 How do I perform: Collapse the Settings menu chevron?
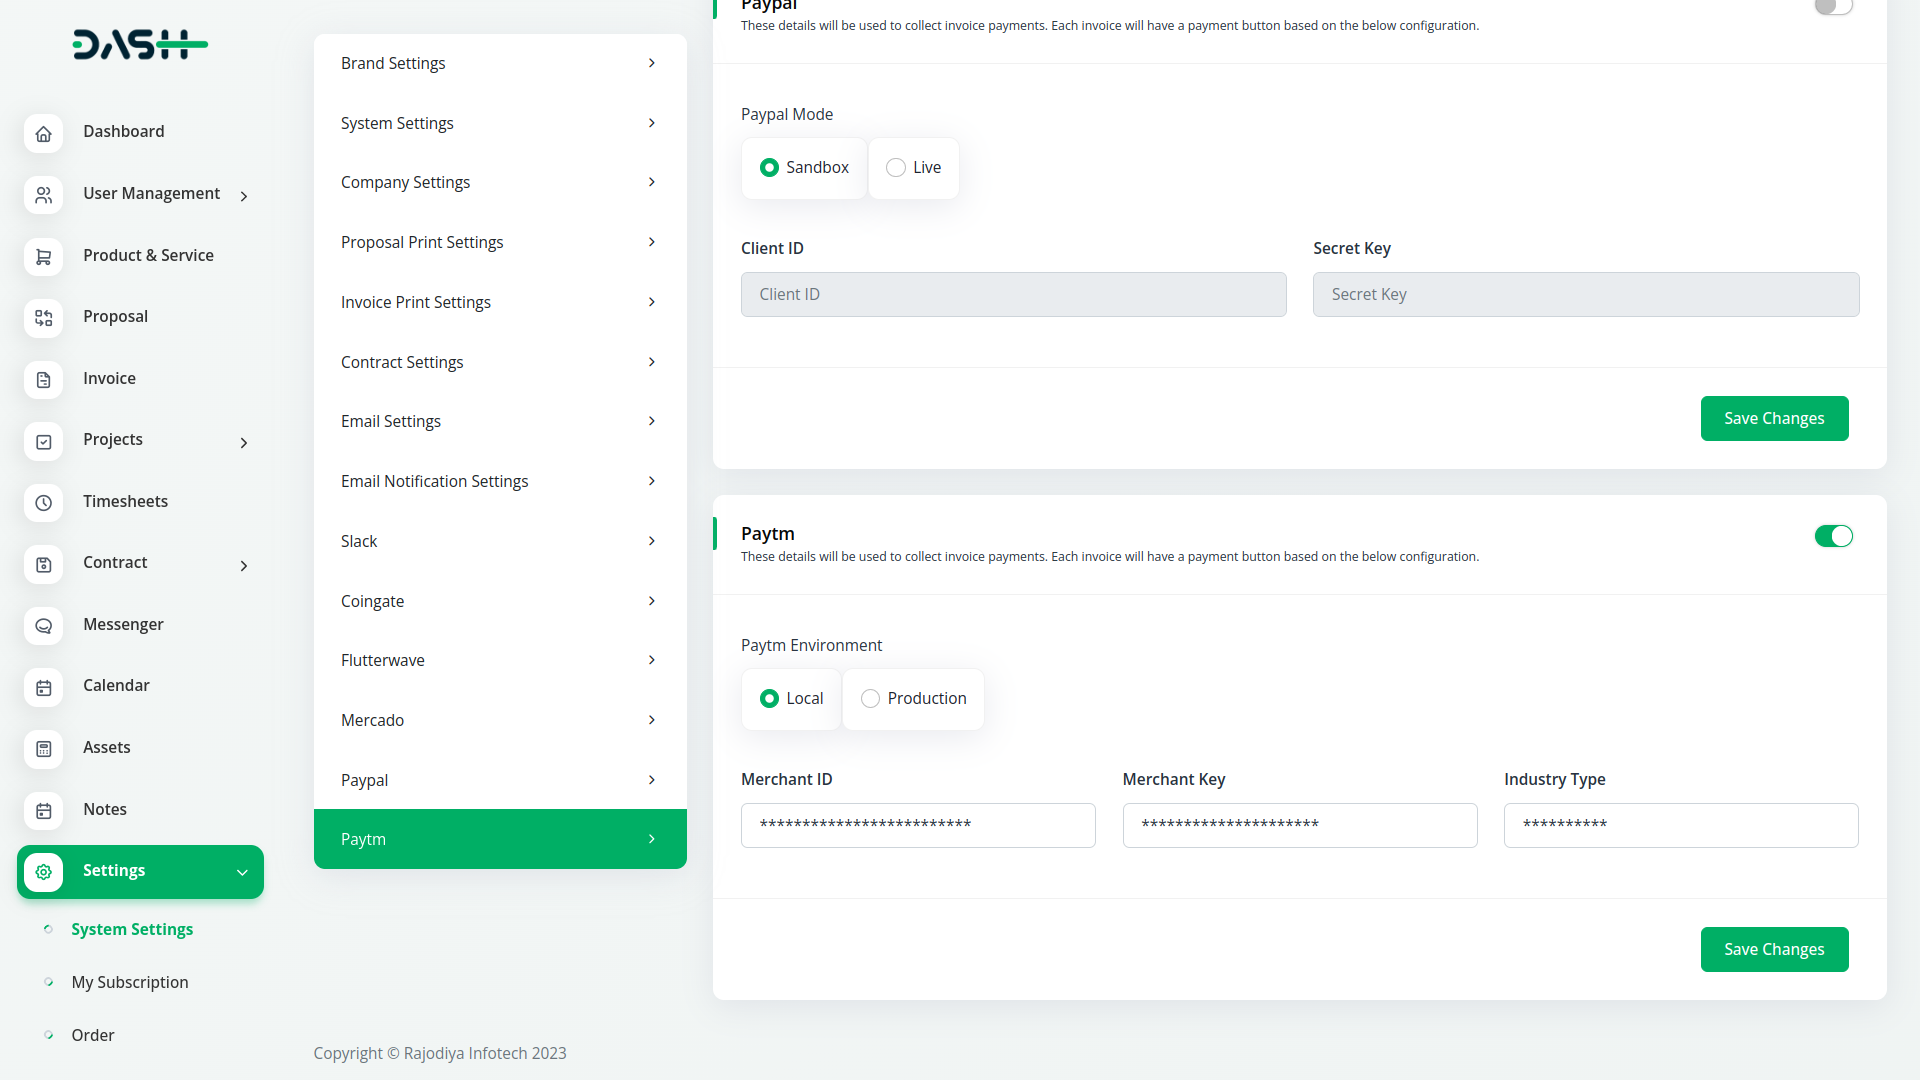click(242, 873)
